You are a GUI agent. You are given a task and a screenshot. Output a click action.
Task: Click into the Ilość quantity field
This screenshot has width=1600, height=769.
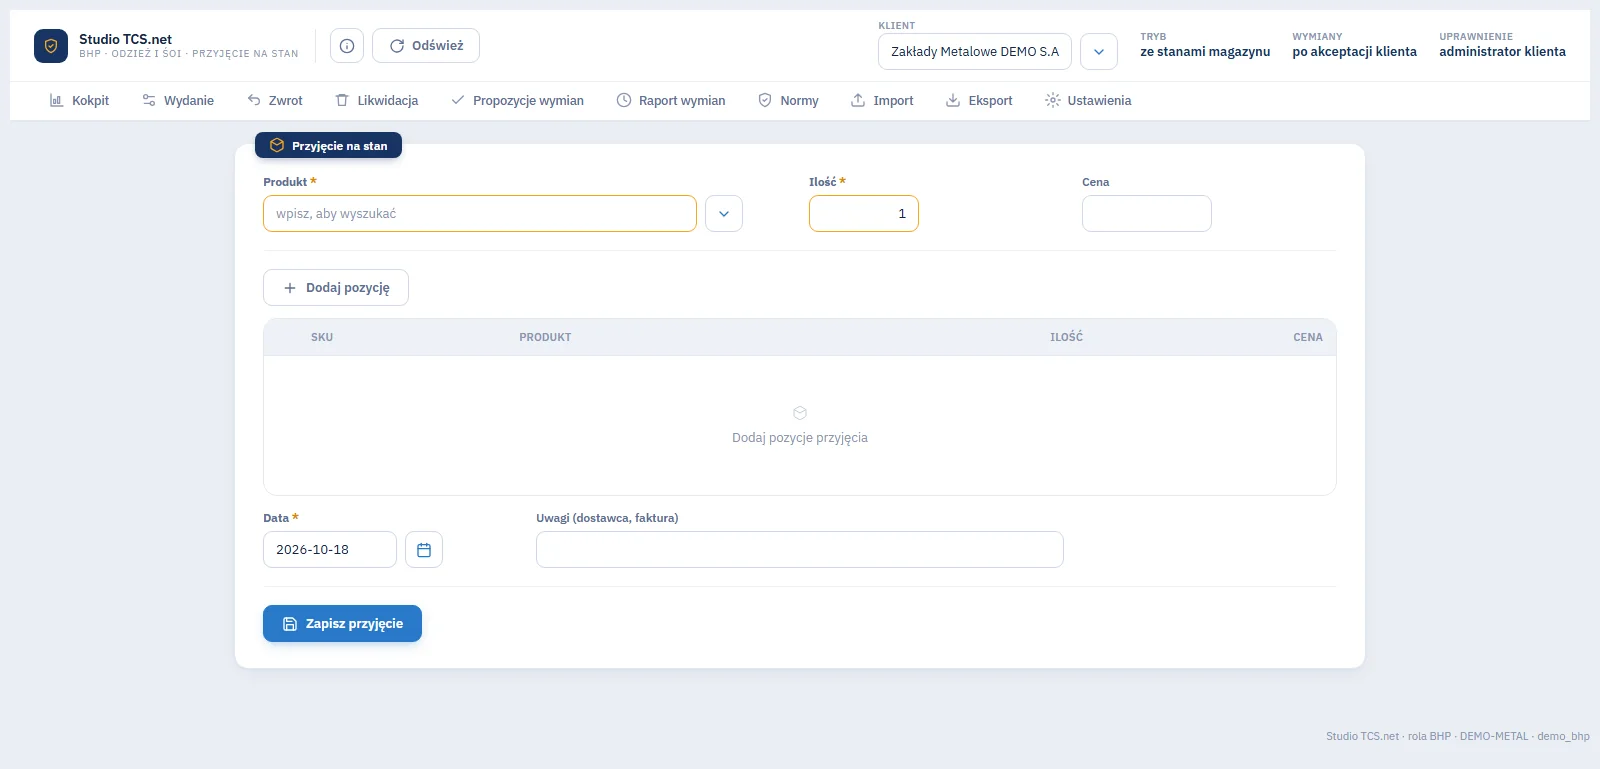coord(864,214)
